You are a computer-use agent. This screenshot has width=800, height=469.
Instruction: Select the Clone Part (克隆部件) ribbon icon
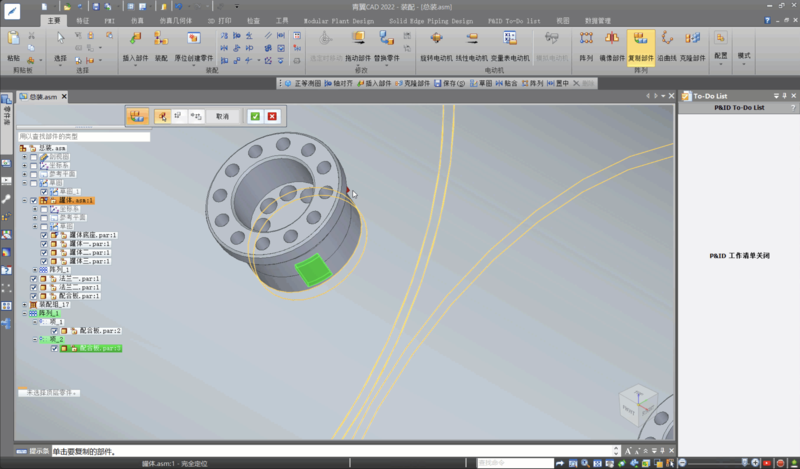click(692, 41)
